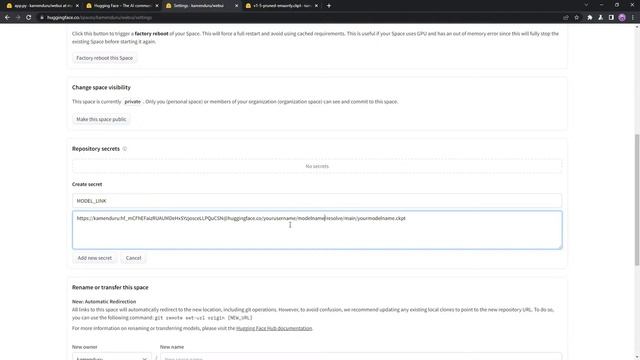Open the browser profile avatar
The image size is (640, 360).
coord(622,18)
